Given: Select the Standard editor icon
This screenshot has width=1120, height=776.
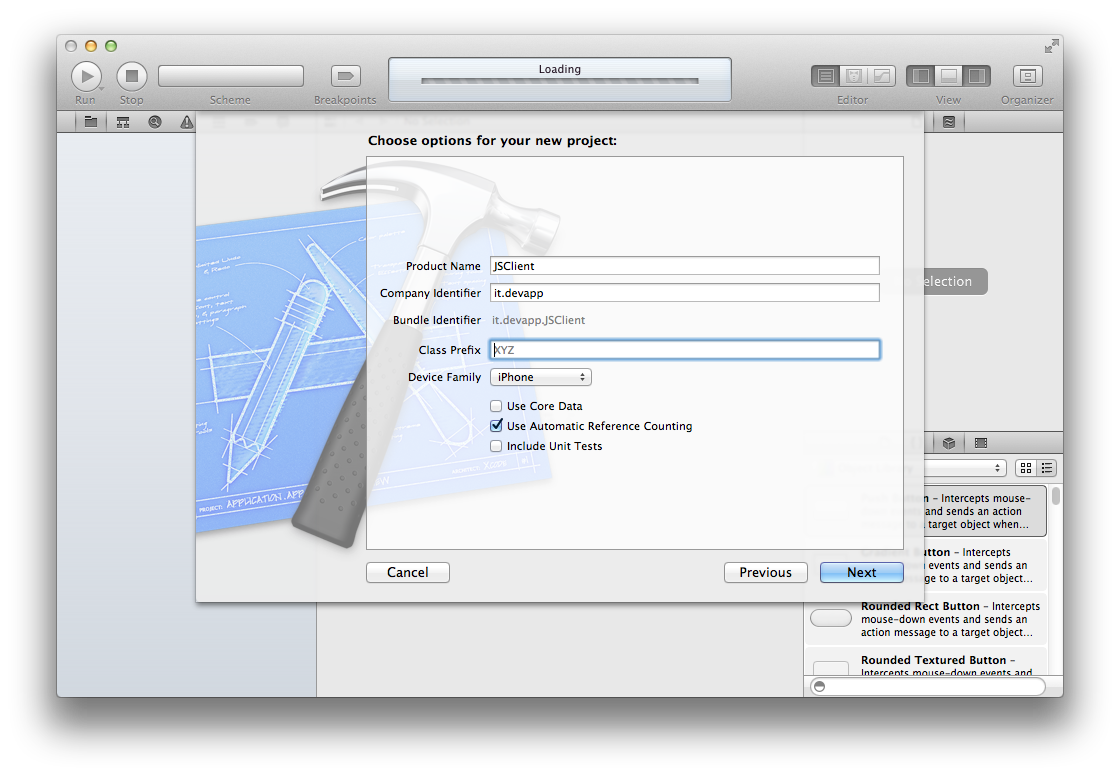Looking at the screenshot, I should [x=825, y=76].
